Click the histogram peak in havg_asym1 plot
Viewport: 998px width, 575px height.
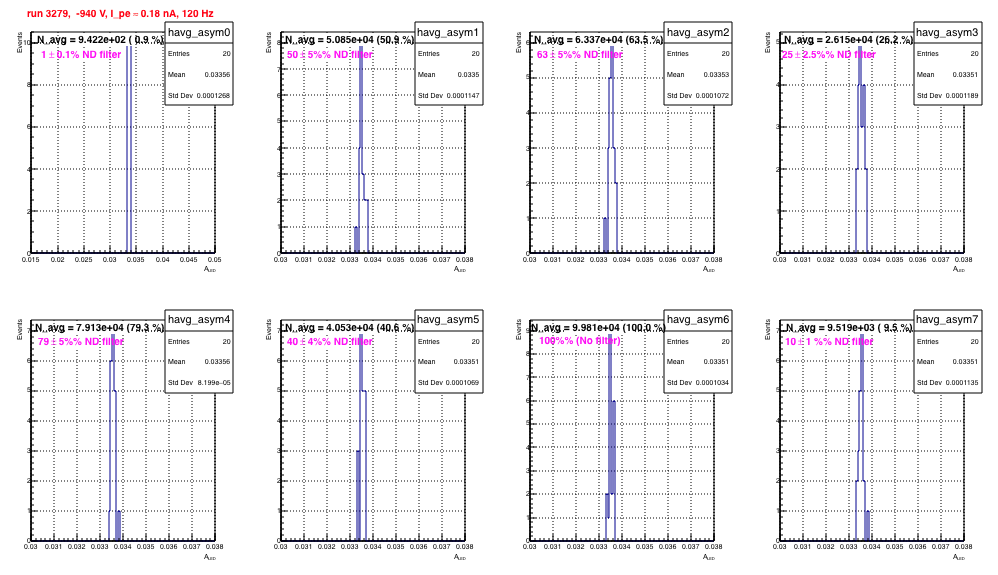coord(361,97)
